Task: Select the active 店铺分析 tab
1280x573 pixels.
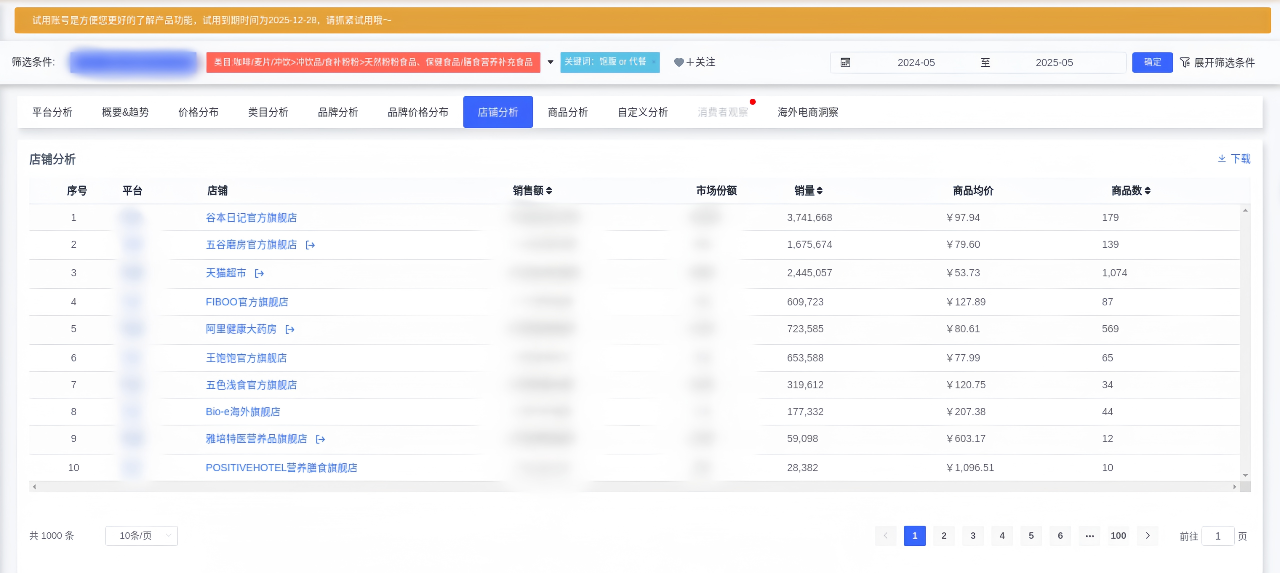Action: pos(498,112)
